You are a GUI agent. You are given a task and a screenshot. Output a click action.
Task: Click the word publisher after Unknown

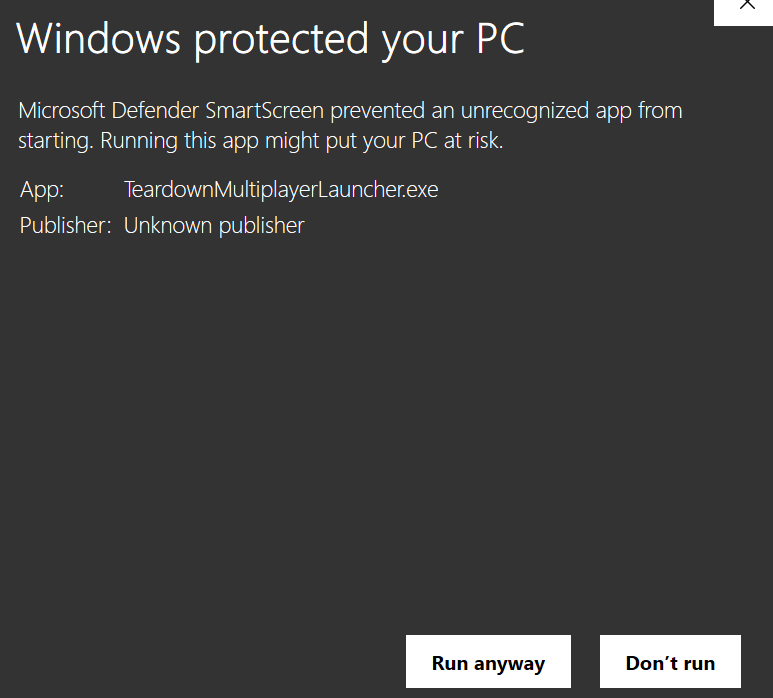coord(262,226)
